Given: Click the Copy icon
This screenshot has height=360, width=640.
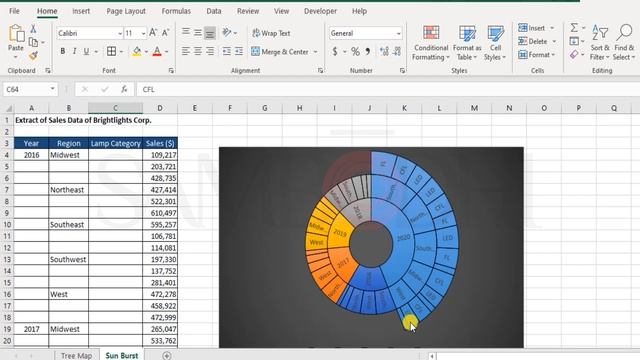Looking at the screenshot, I should (33, 42).
